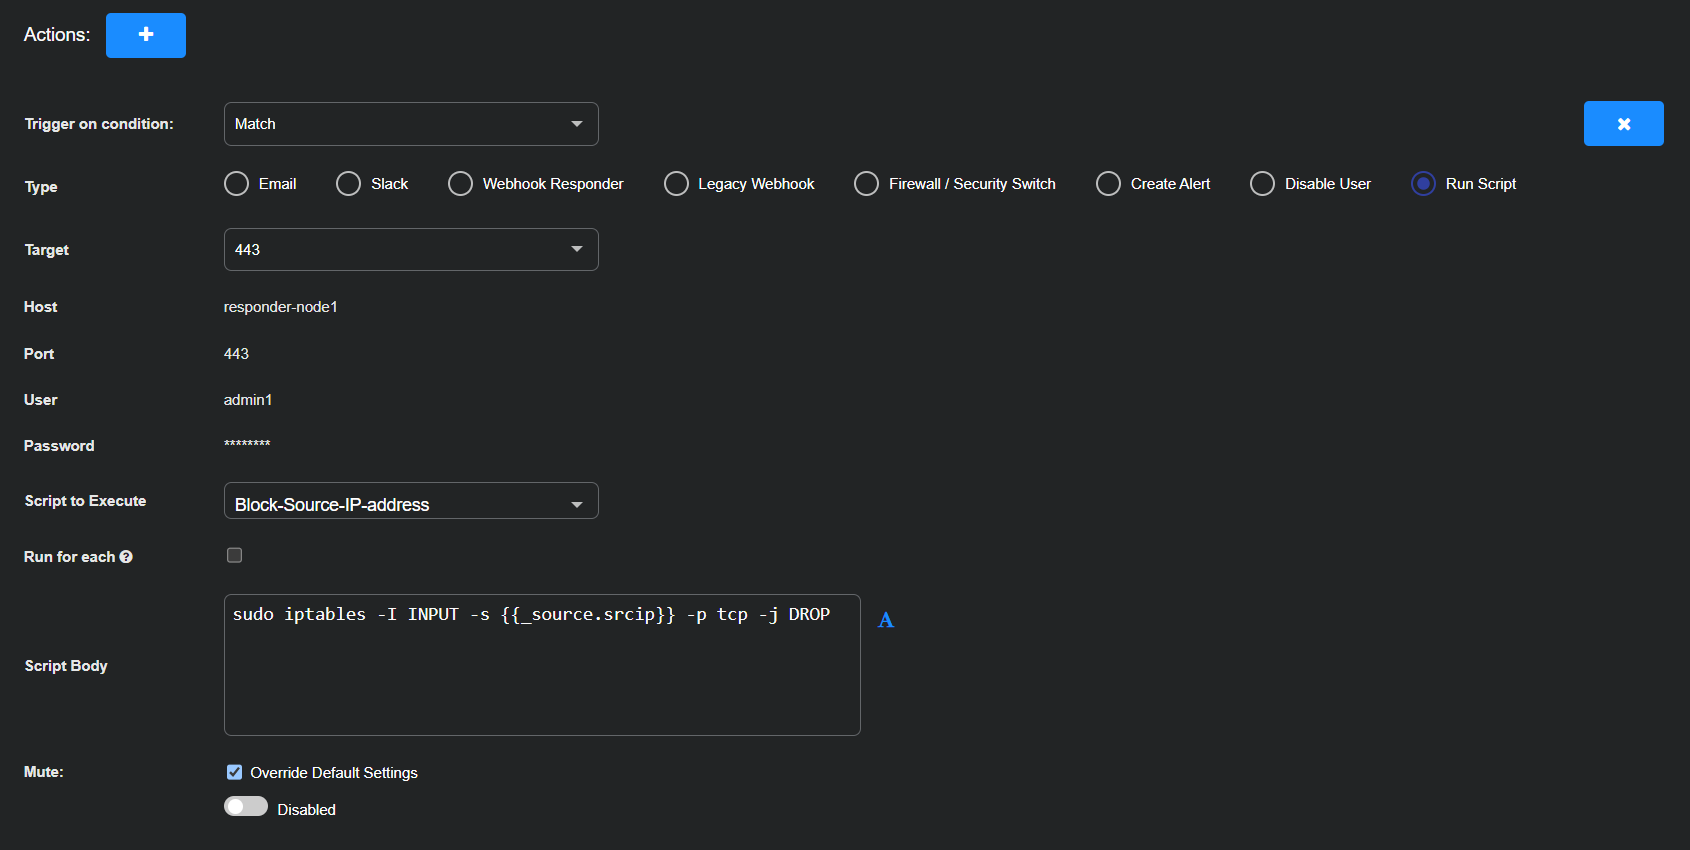This screenshot has height=850, width=1690.
Task: Choose the Legacy Webhook option
Action: pos(677,184)
